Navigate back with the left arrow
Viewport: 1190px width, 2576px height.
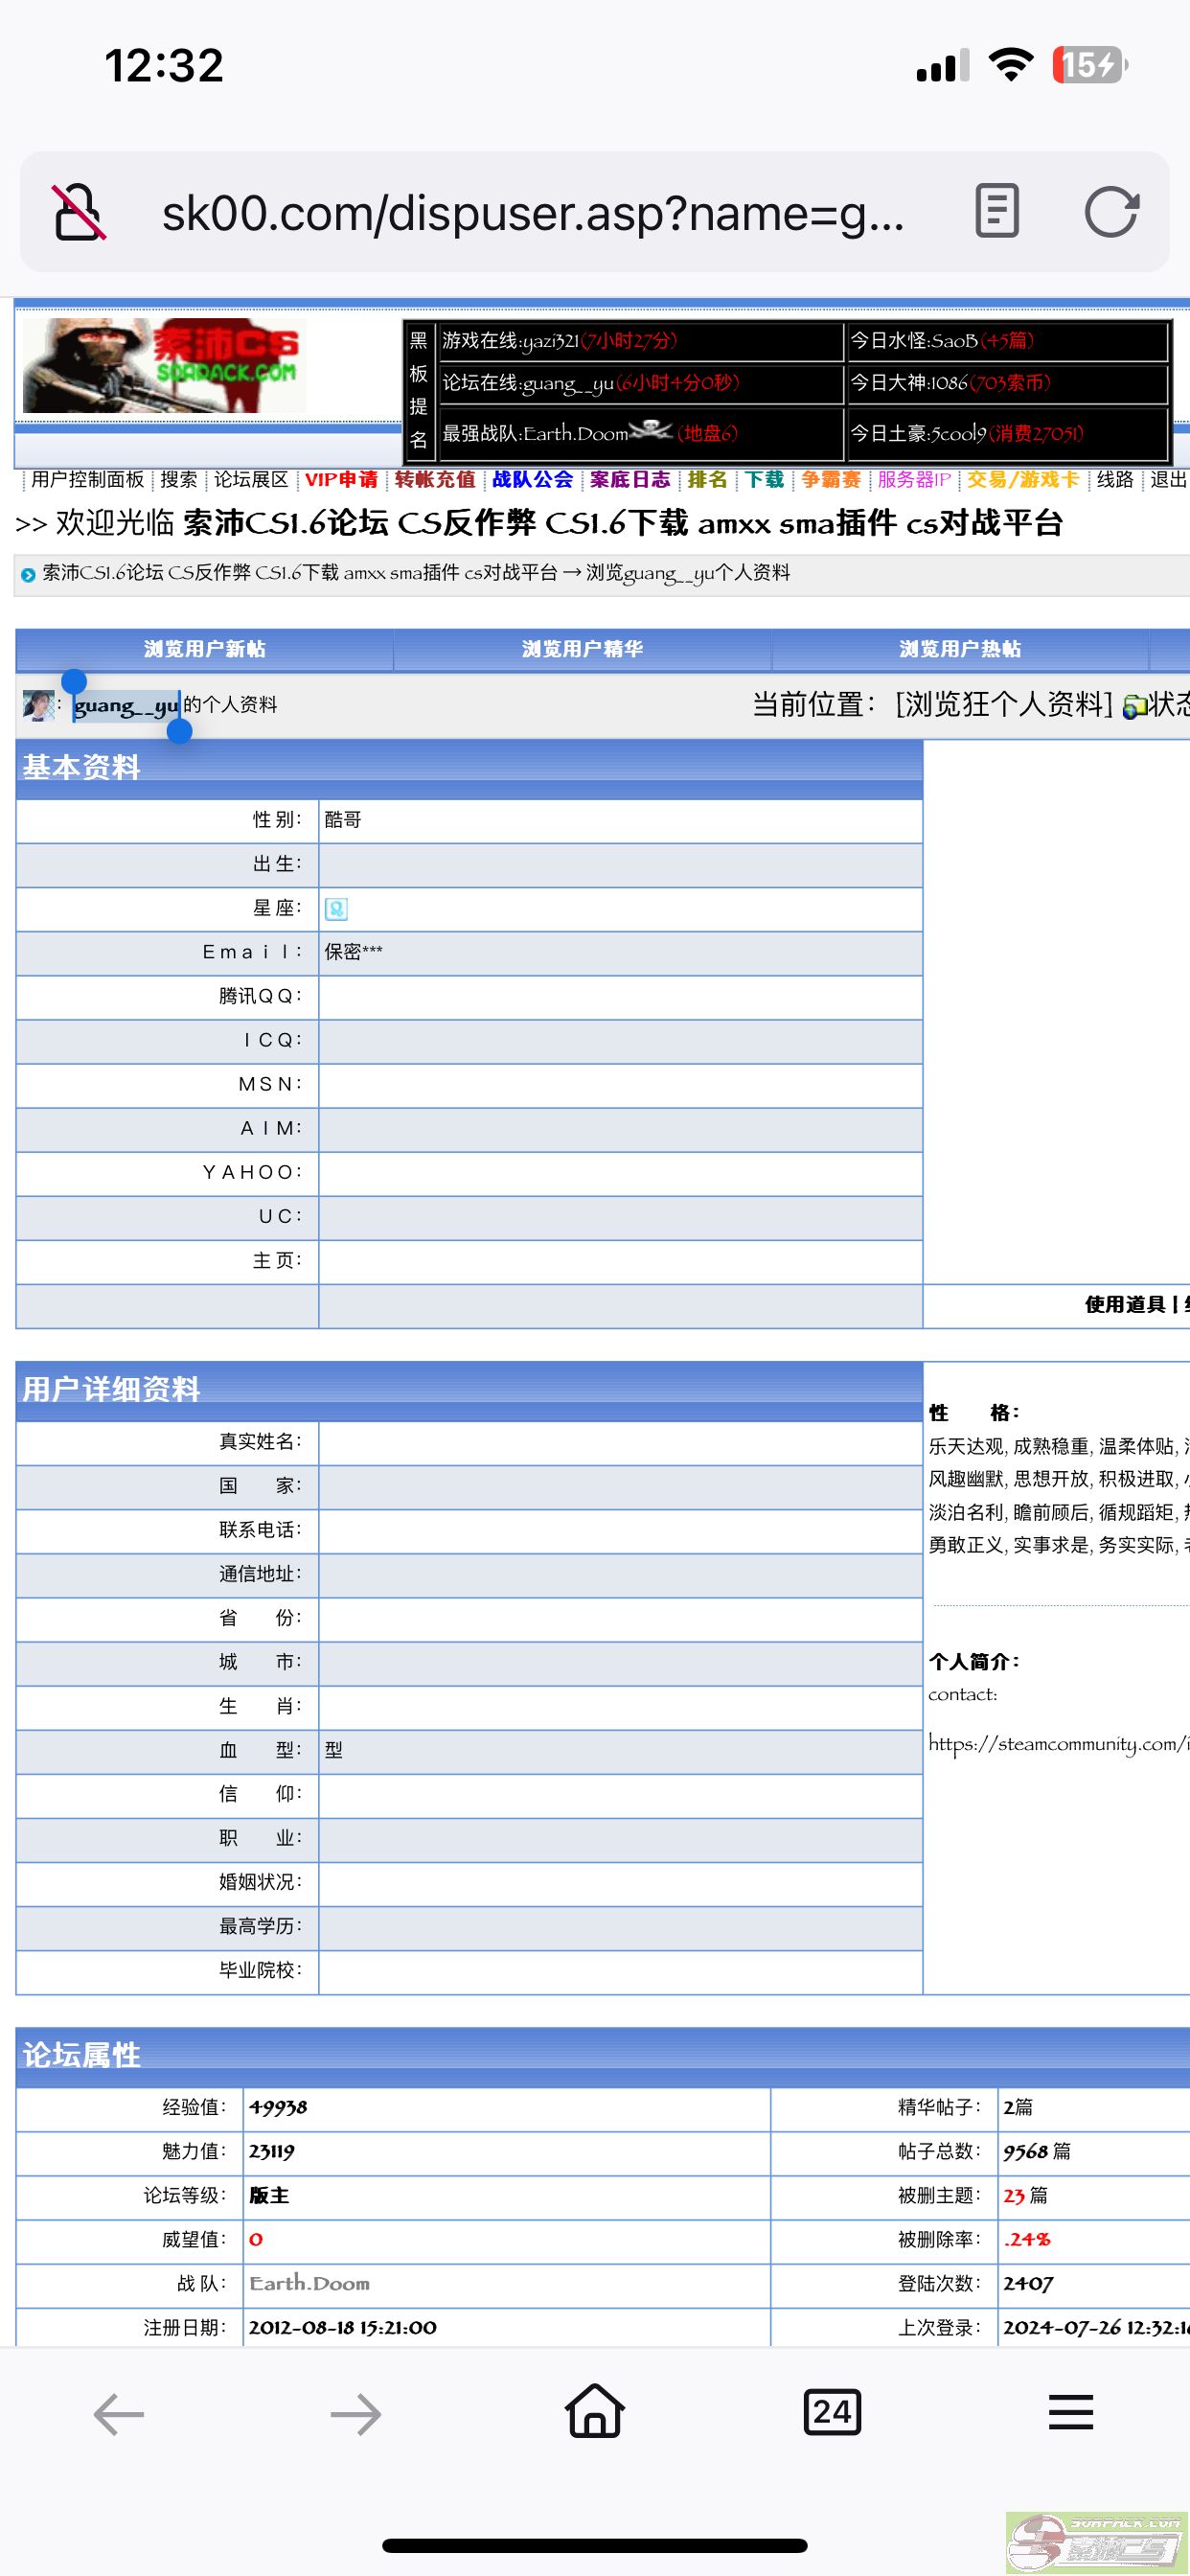[119, 2413]
